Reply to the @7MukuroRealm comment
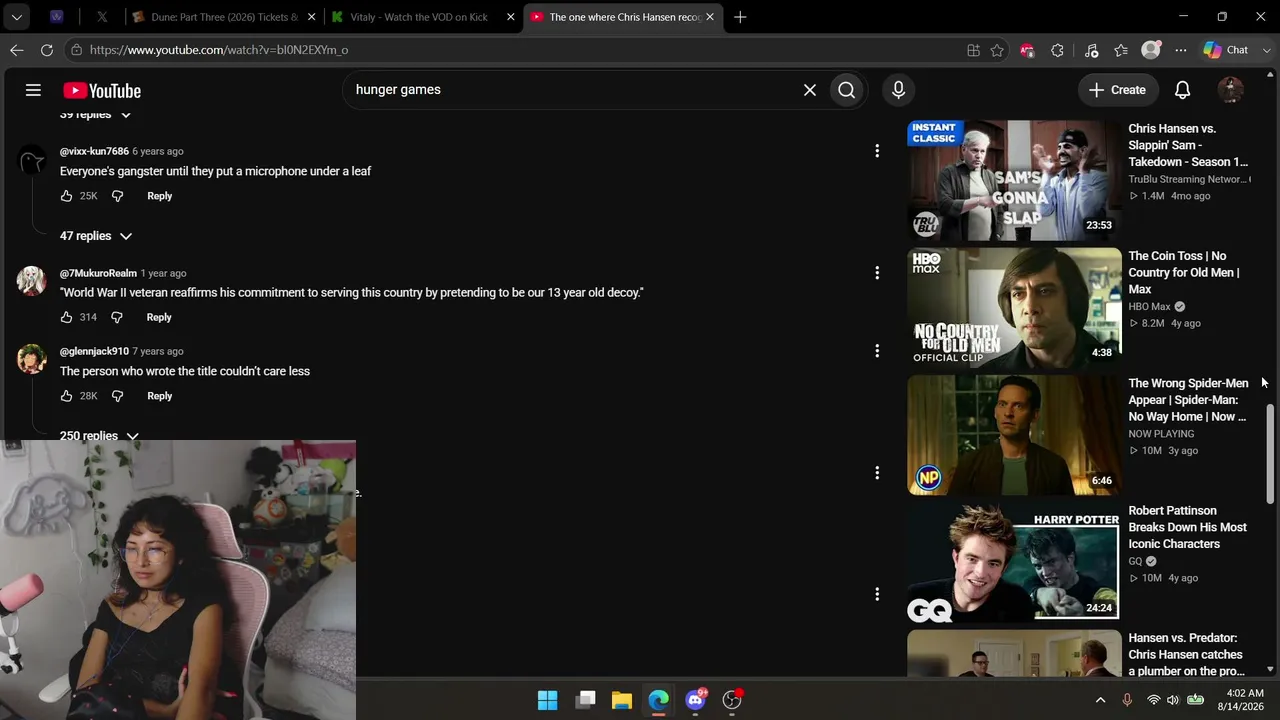The height and width of the screenshot is (720, 1280). pyautogui.click(x=159, y=317)
